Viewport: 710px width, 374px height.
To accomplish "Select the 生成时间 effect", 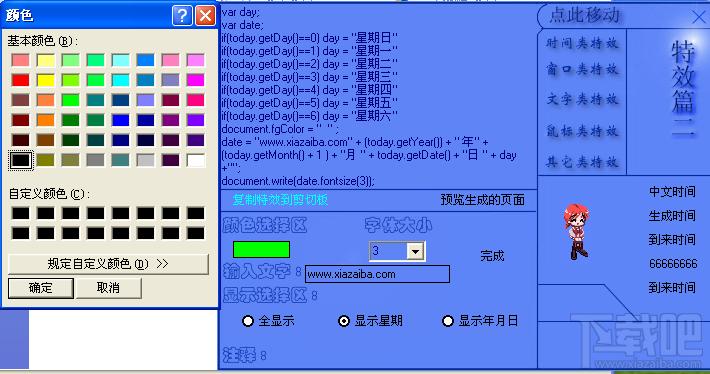I will pyautogui.click(x=672, y=216).
